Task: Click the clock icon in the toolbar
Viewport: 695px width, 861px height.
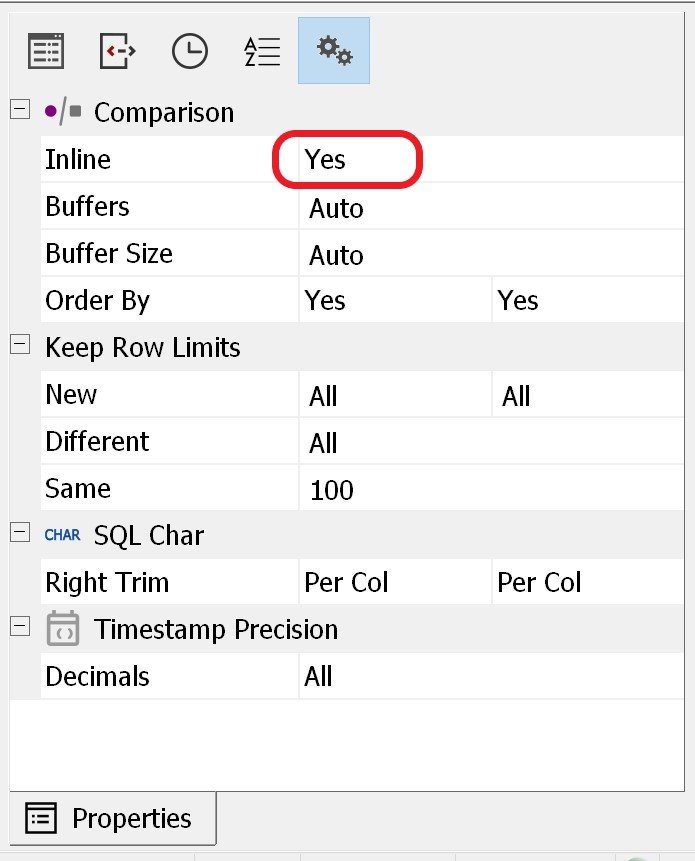Action: click(x=190, y=51)
